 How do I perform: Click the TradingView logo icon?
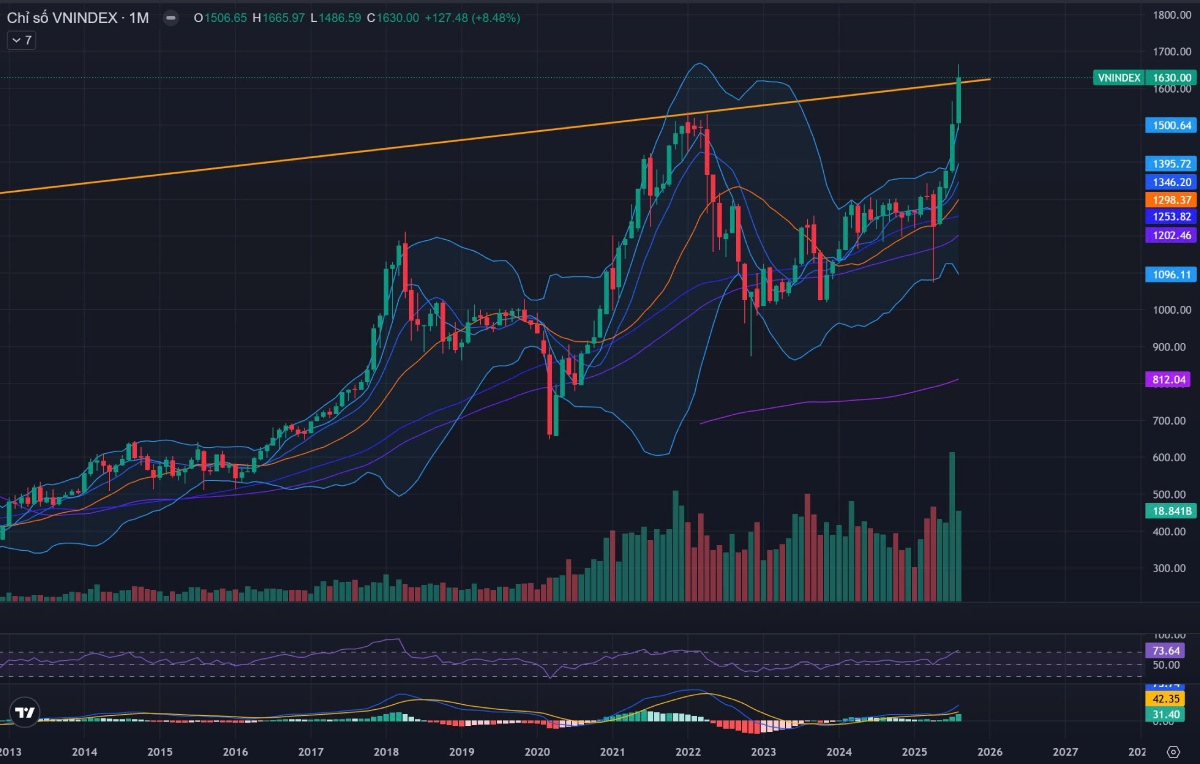[x=25, y=712]
